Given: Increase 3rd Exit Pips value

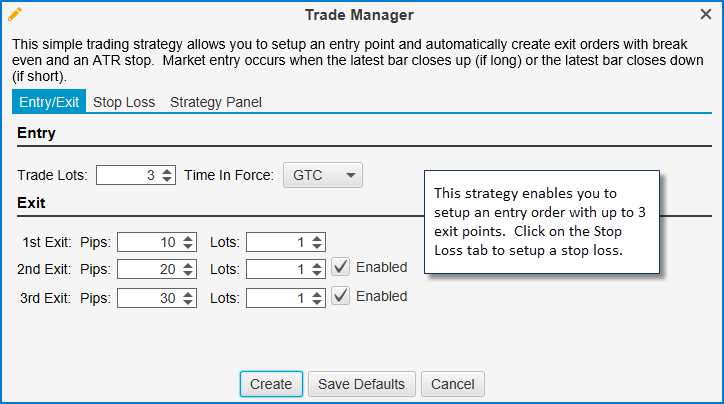Looking at the screenshot, I should (187, 292).
